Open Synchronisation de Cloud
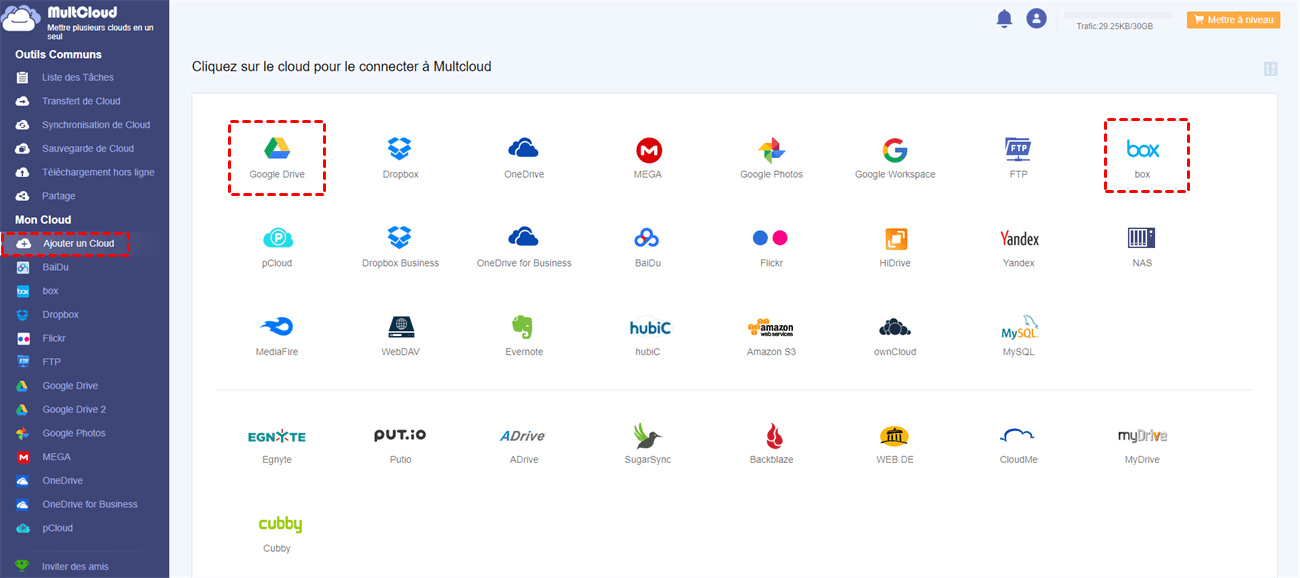The height and width of the screenshot is (578, 1300). (x=95, y=125)
